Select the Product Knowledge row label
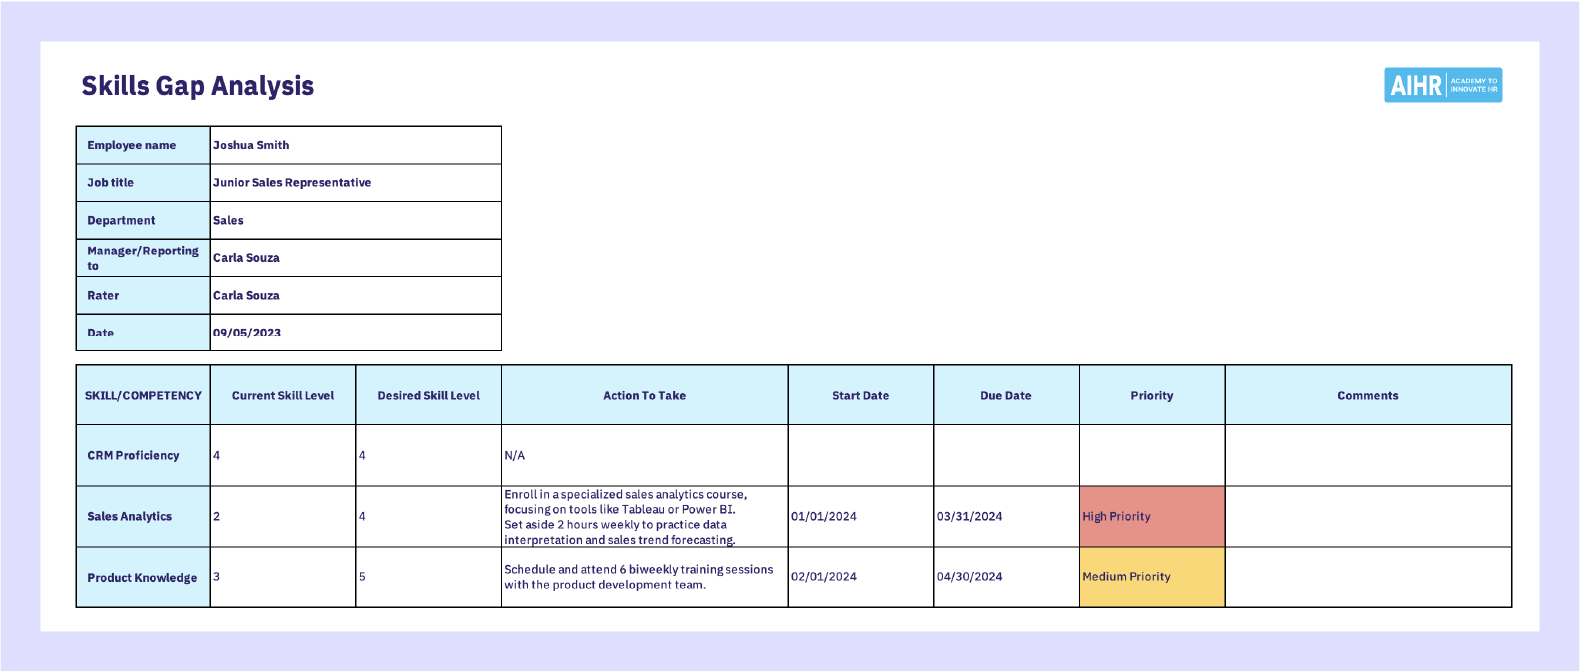Viewport: 1580px width, 671px height. point(143,578)
